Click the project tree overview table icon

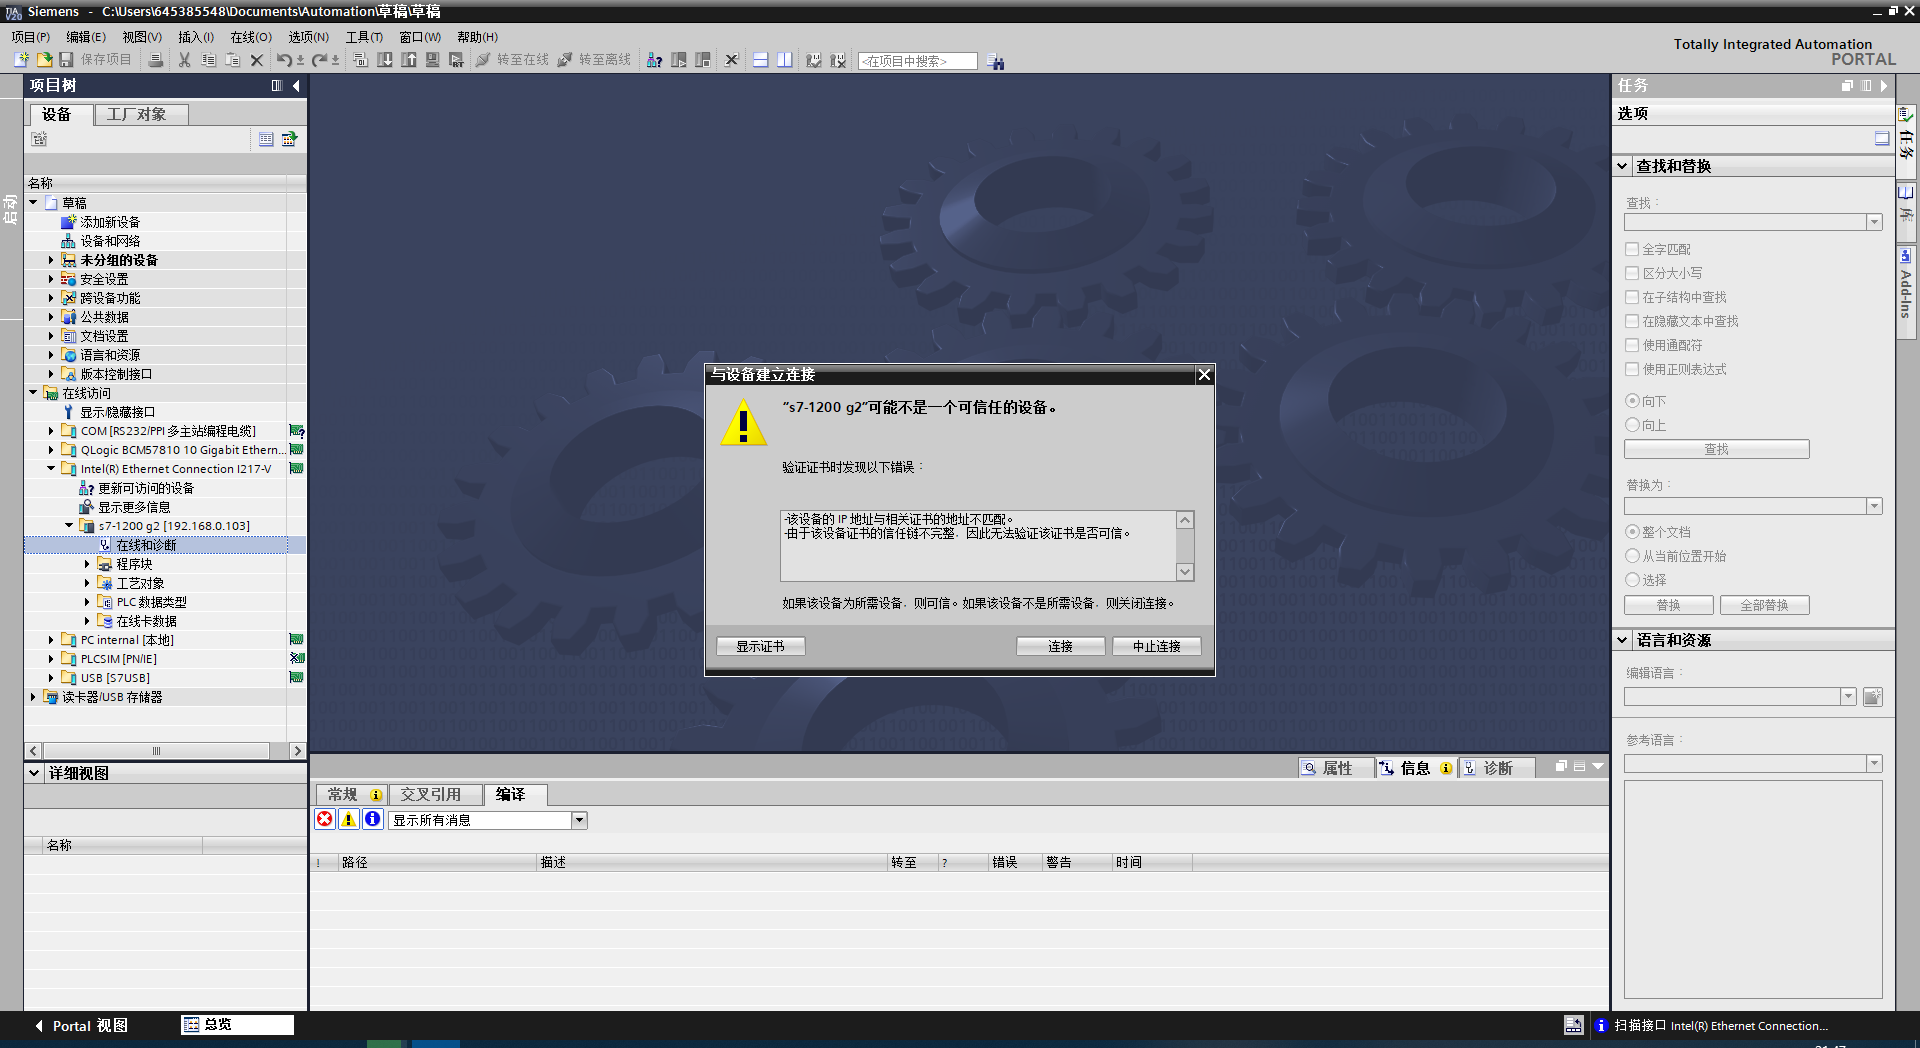pos(266,139)
